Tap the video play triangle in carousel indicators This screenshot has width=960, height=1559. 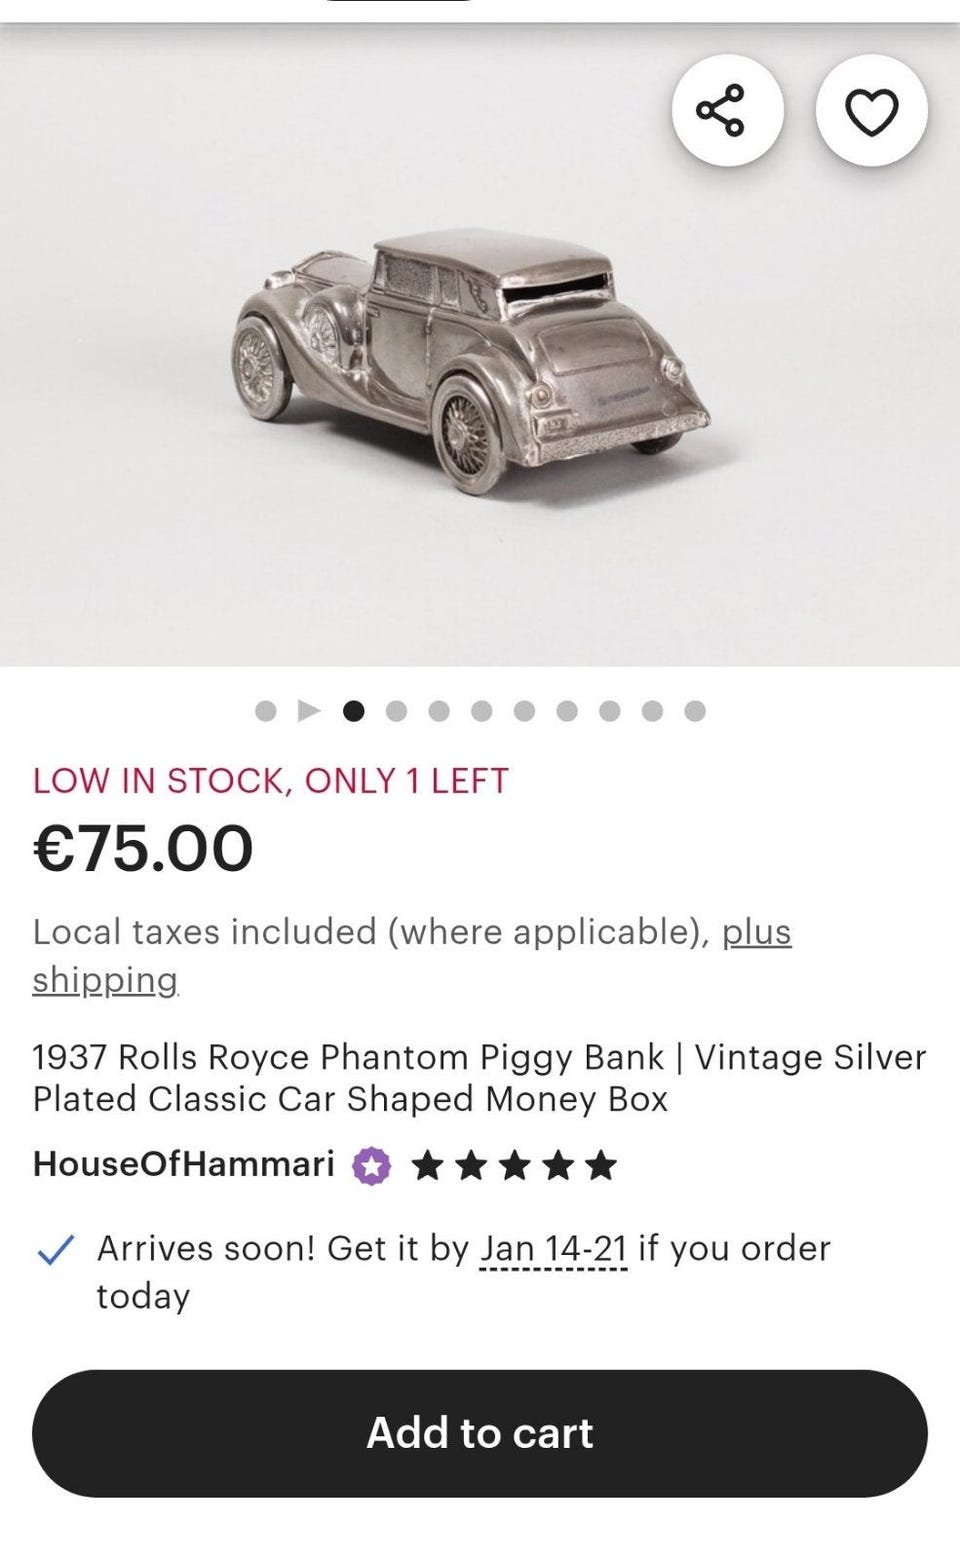309,711
